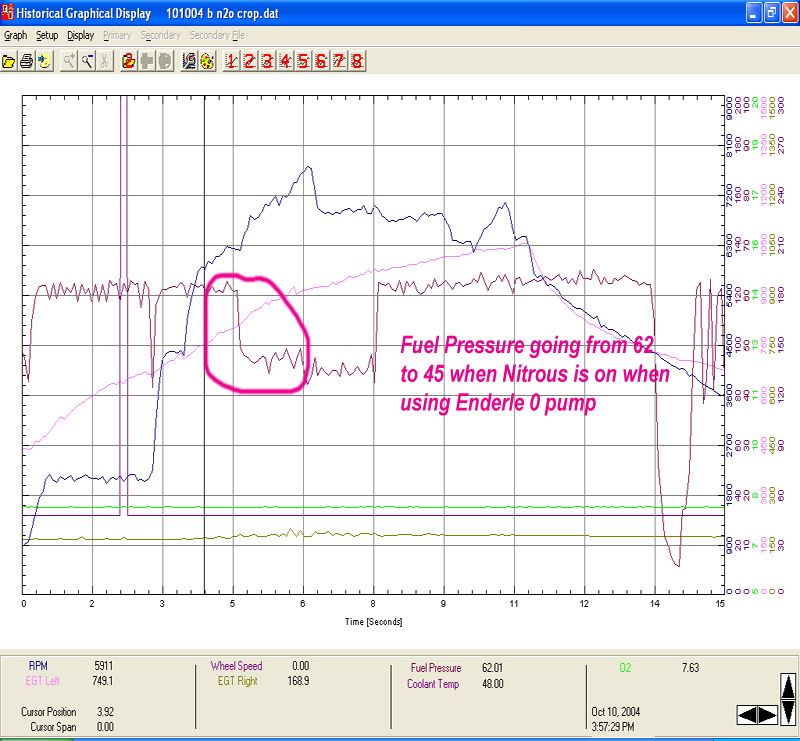Click the graph channel setup icon

click(x=189, y=61)
